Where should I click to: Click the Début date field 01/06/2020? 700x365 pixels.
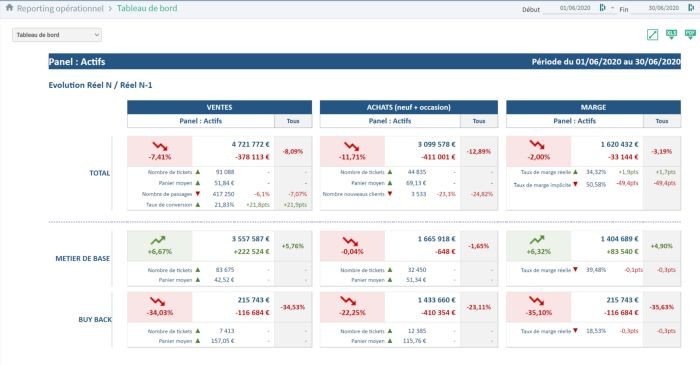click(575, 8)
